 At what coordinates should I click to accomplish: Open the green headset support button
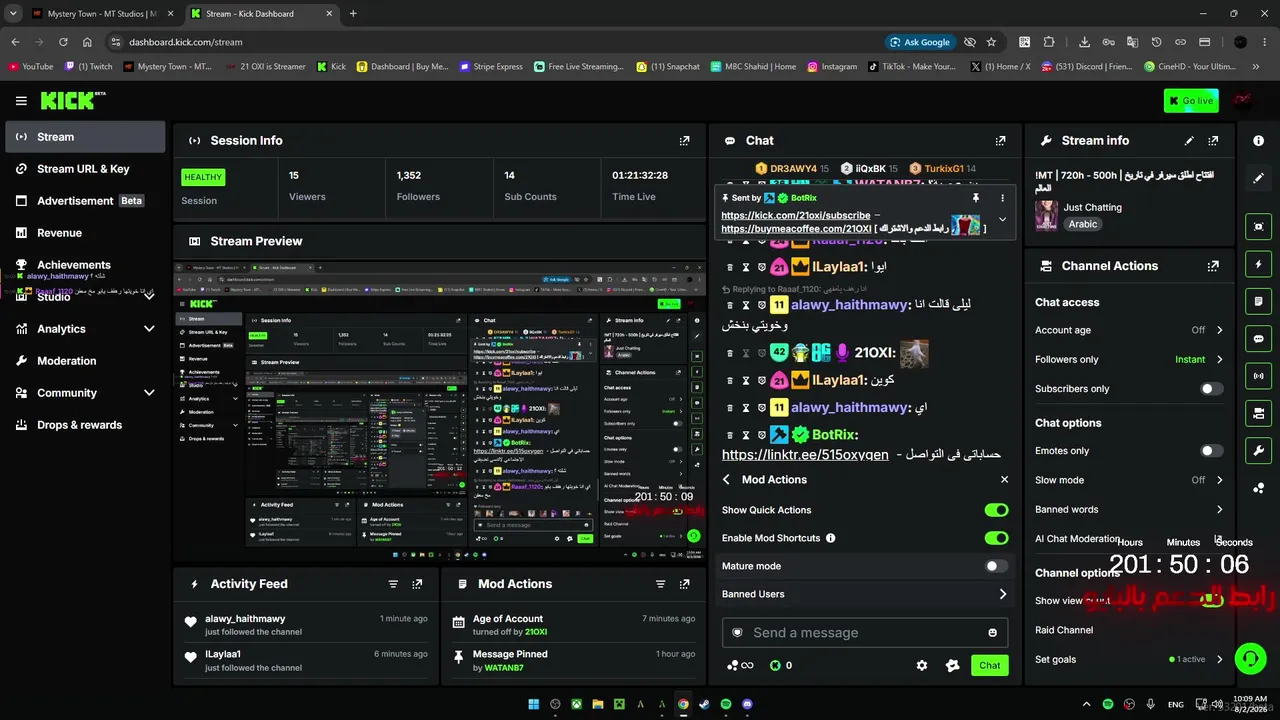tap(1250, 659)
